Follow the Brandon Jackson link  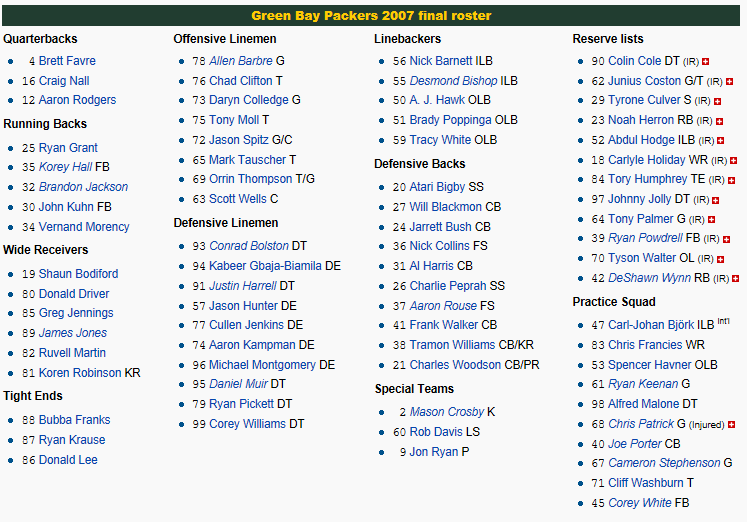[83, 187]
